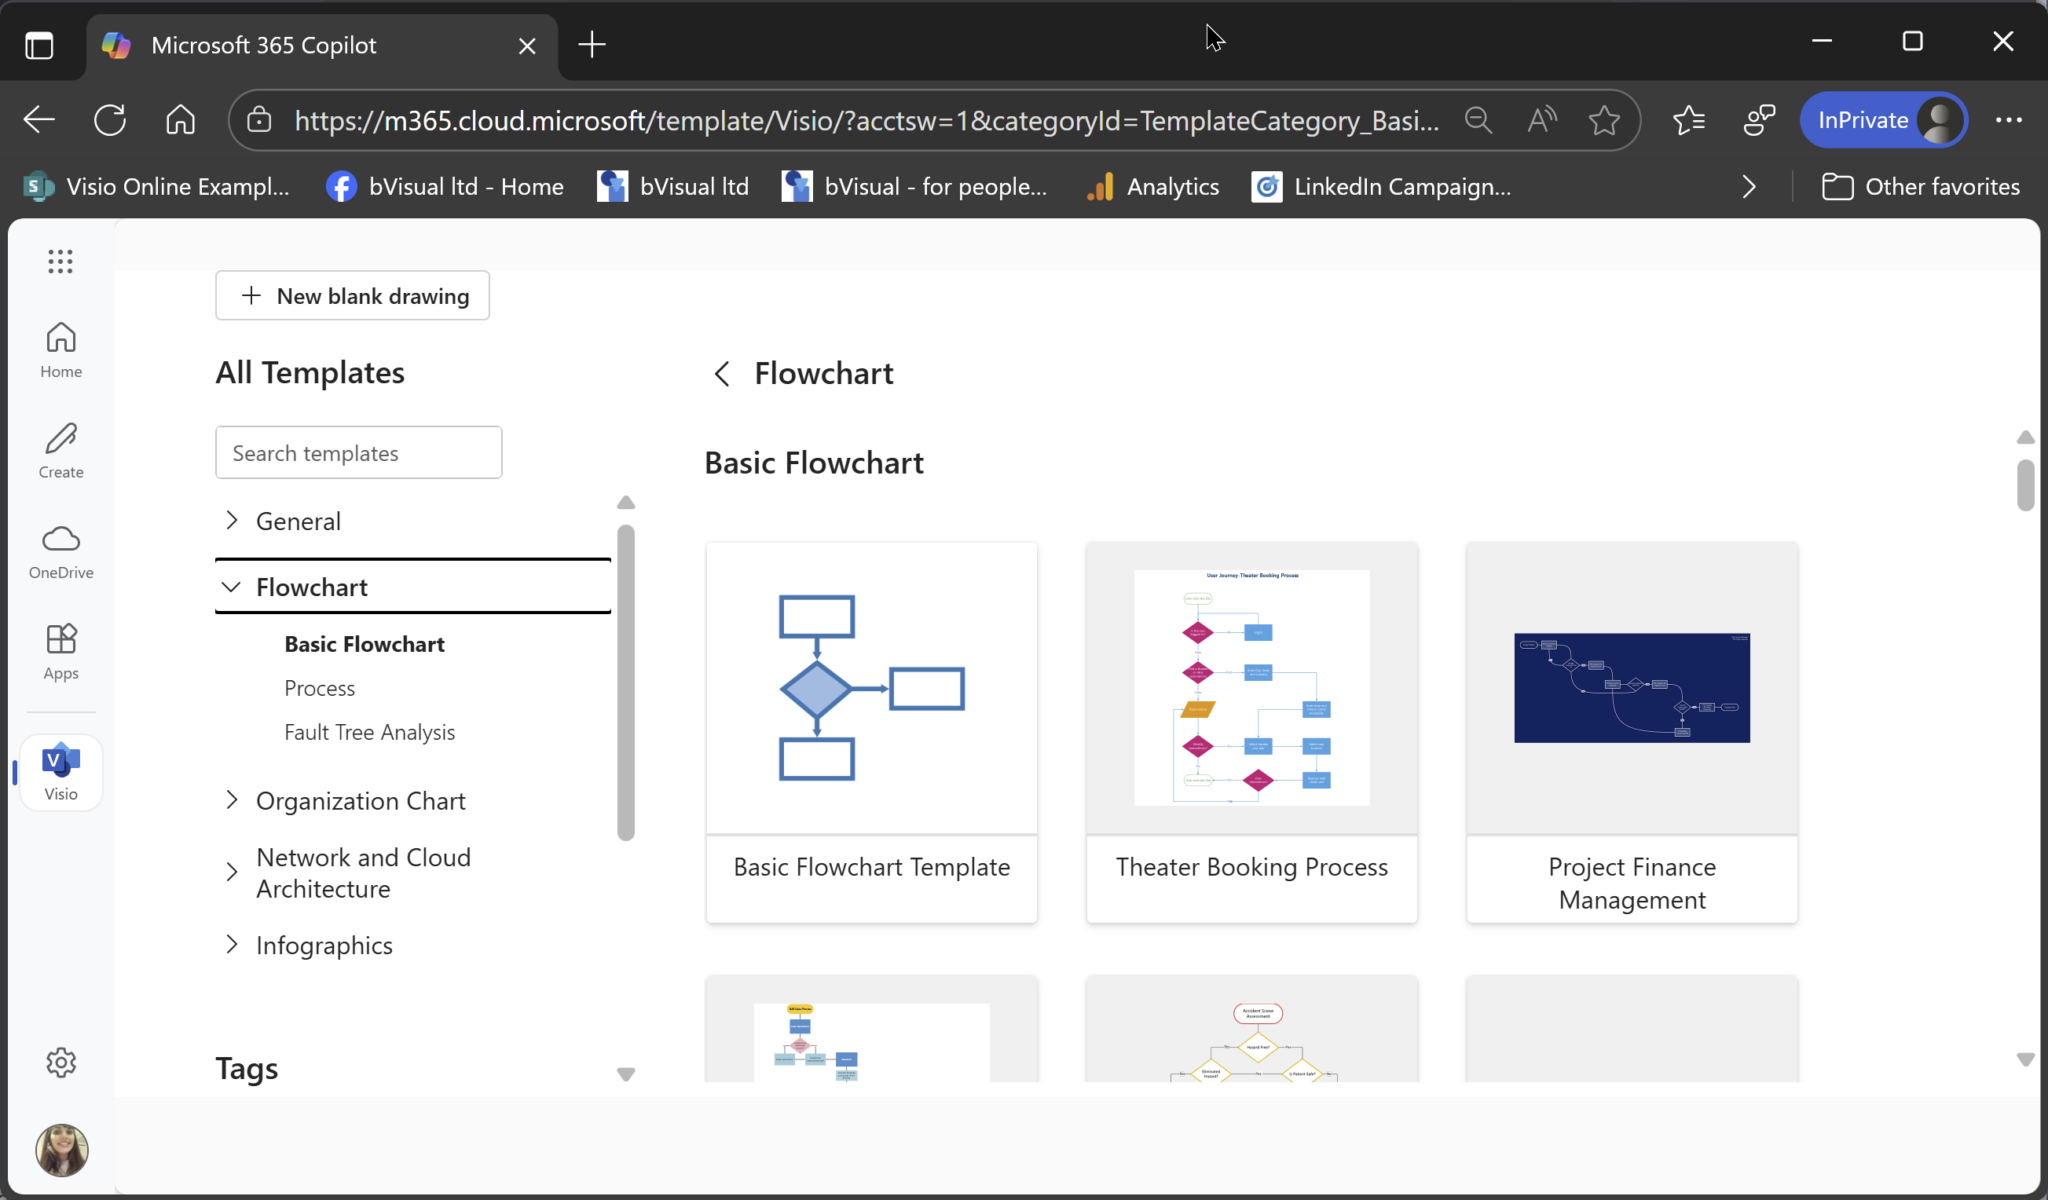The image size is (2048, 1200).
Task: Select the Create icon in the sidebar
Action: pos(60,450)
